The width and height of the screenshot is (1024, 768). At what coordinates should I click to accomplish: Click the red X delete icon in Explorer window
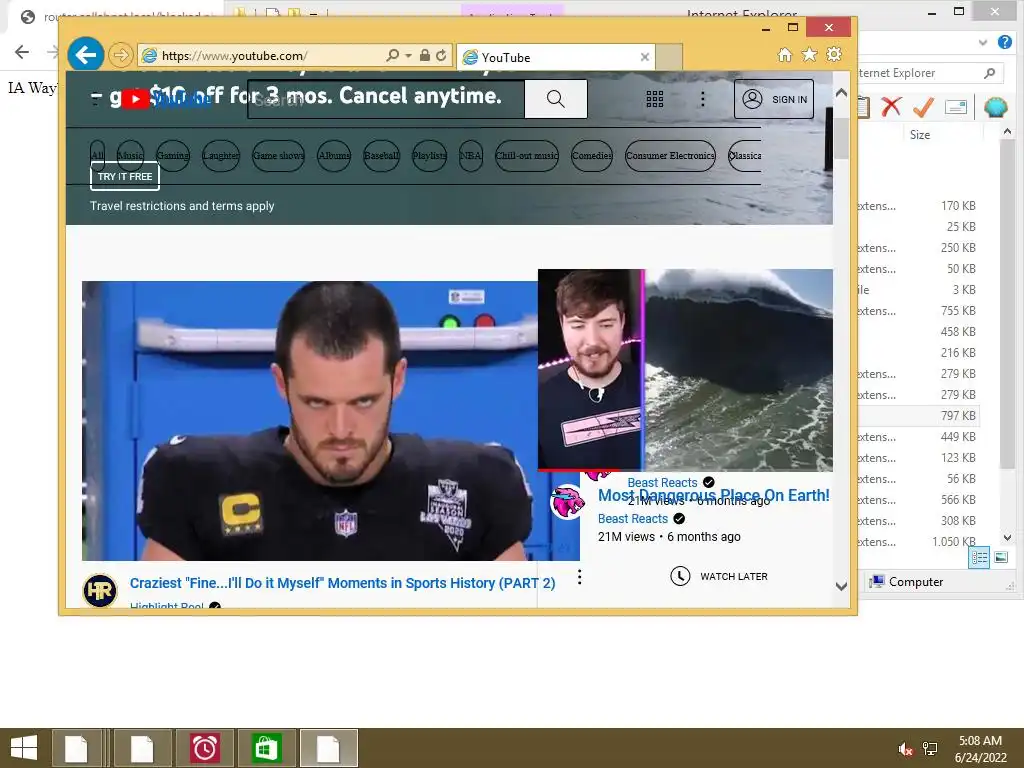click(891, 106)
